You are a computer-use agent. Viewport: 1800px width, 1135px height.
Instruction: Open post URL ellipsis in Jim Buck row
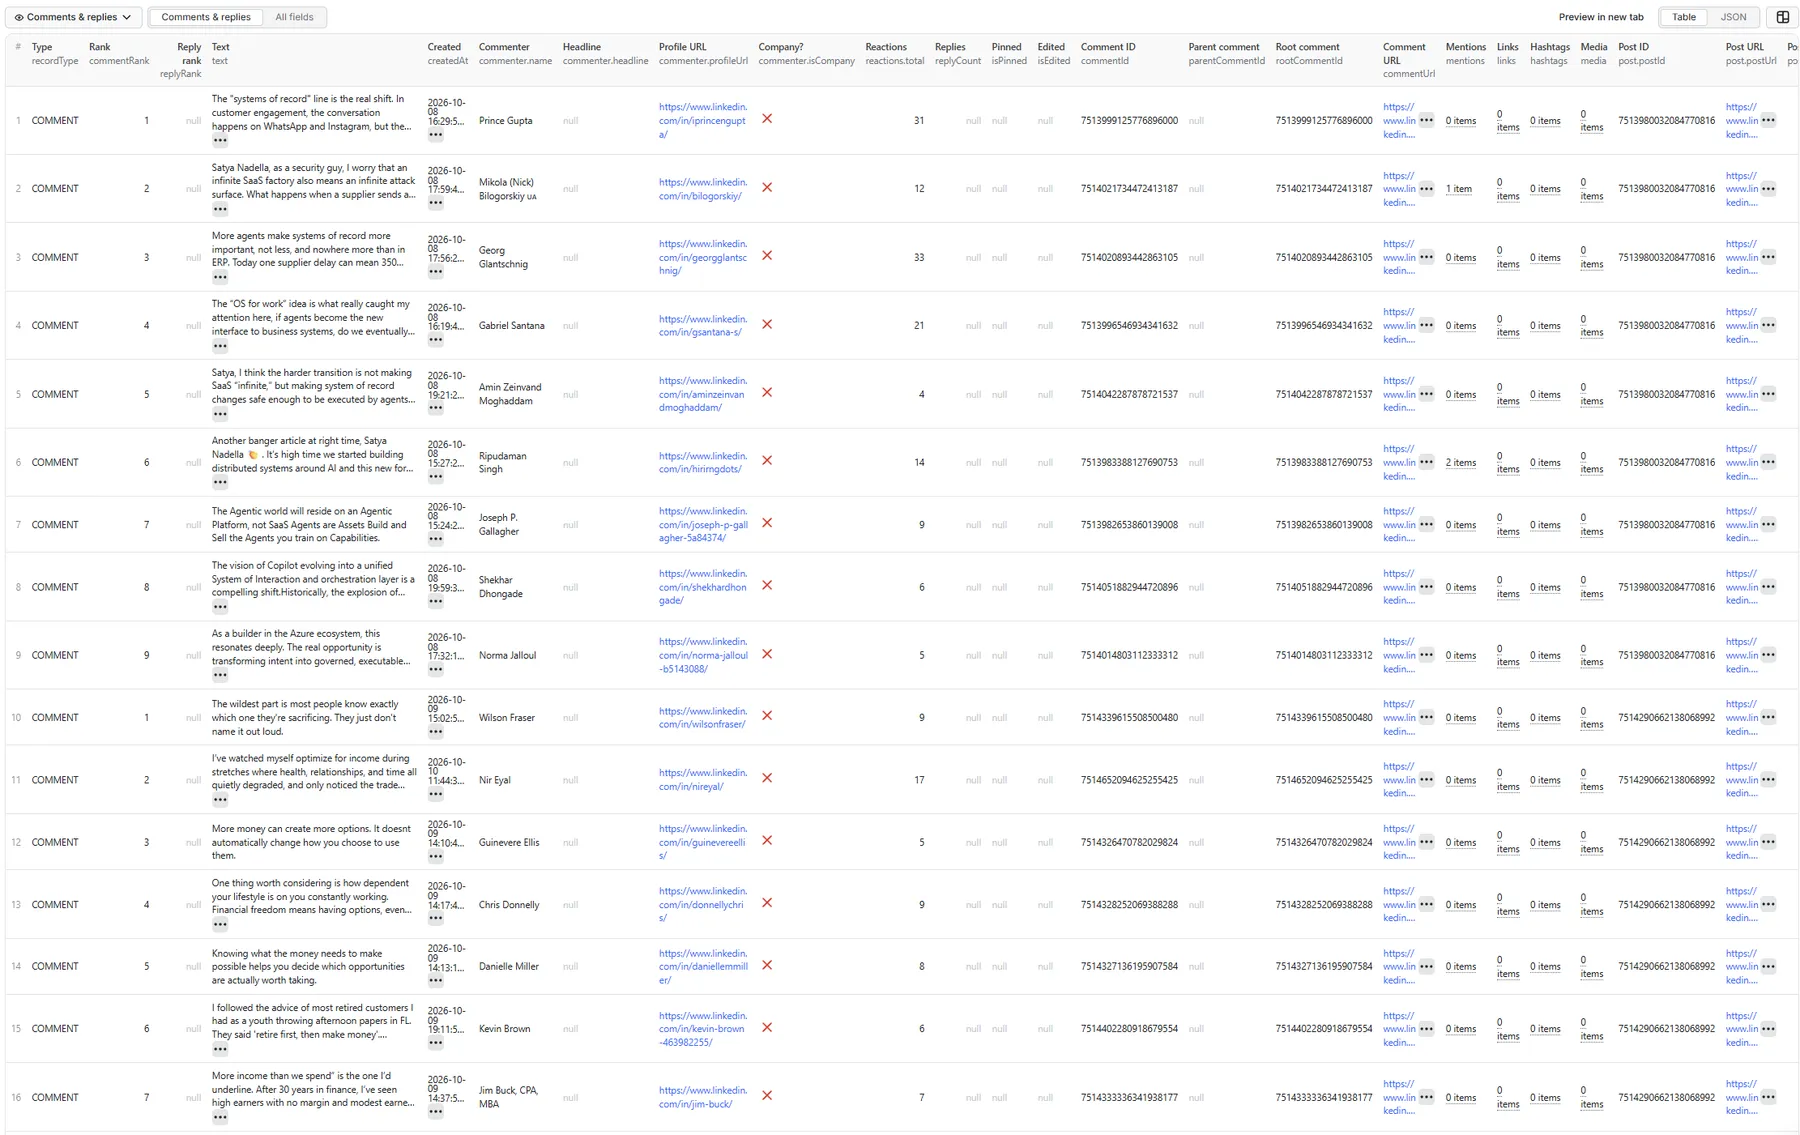coord(1768,1097)
